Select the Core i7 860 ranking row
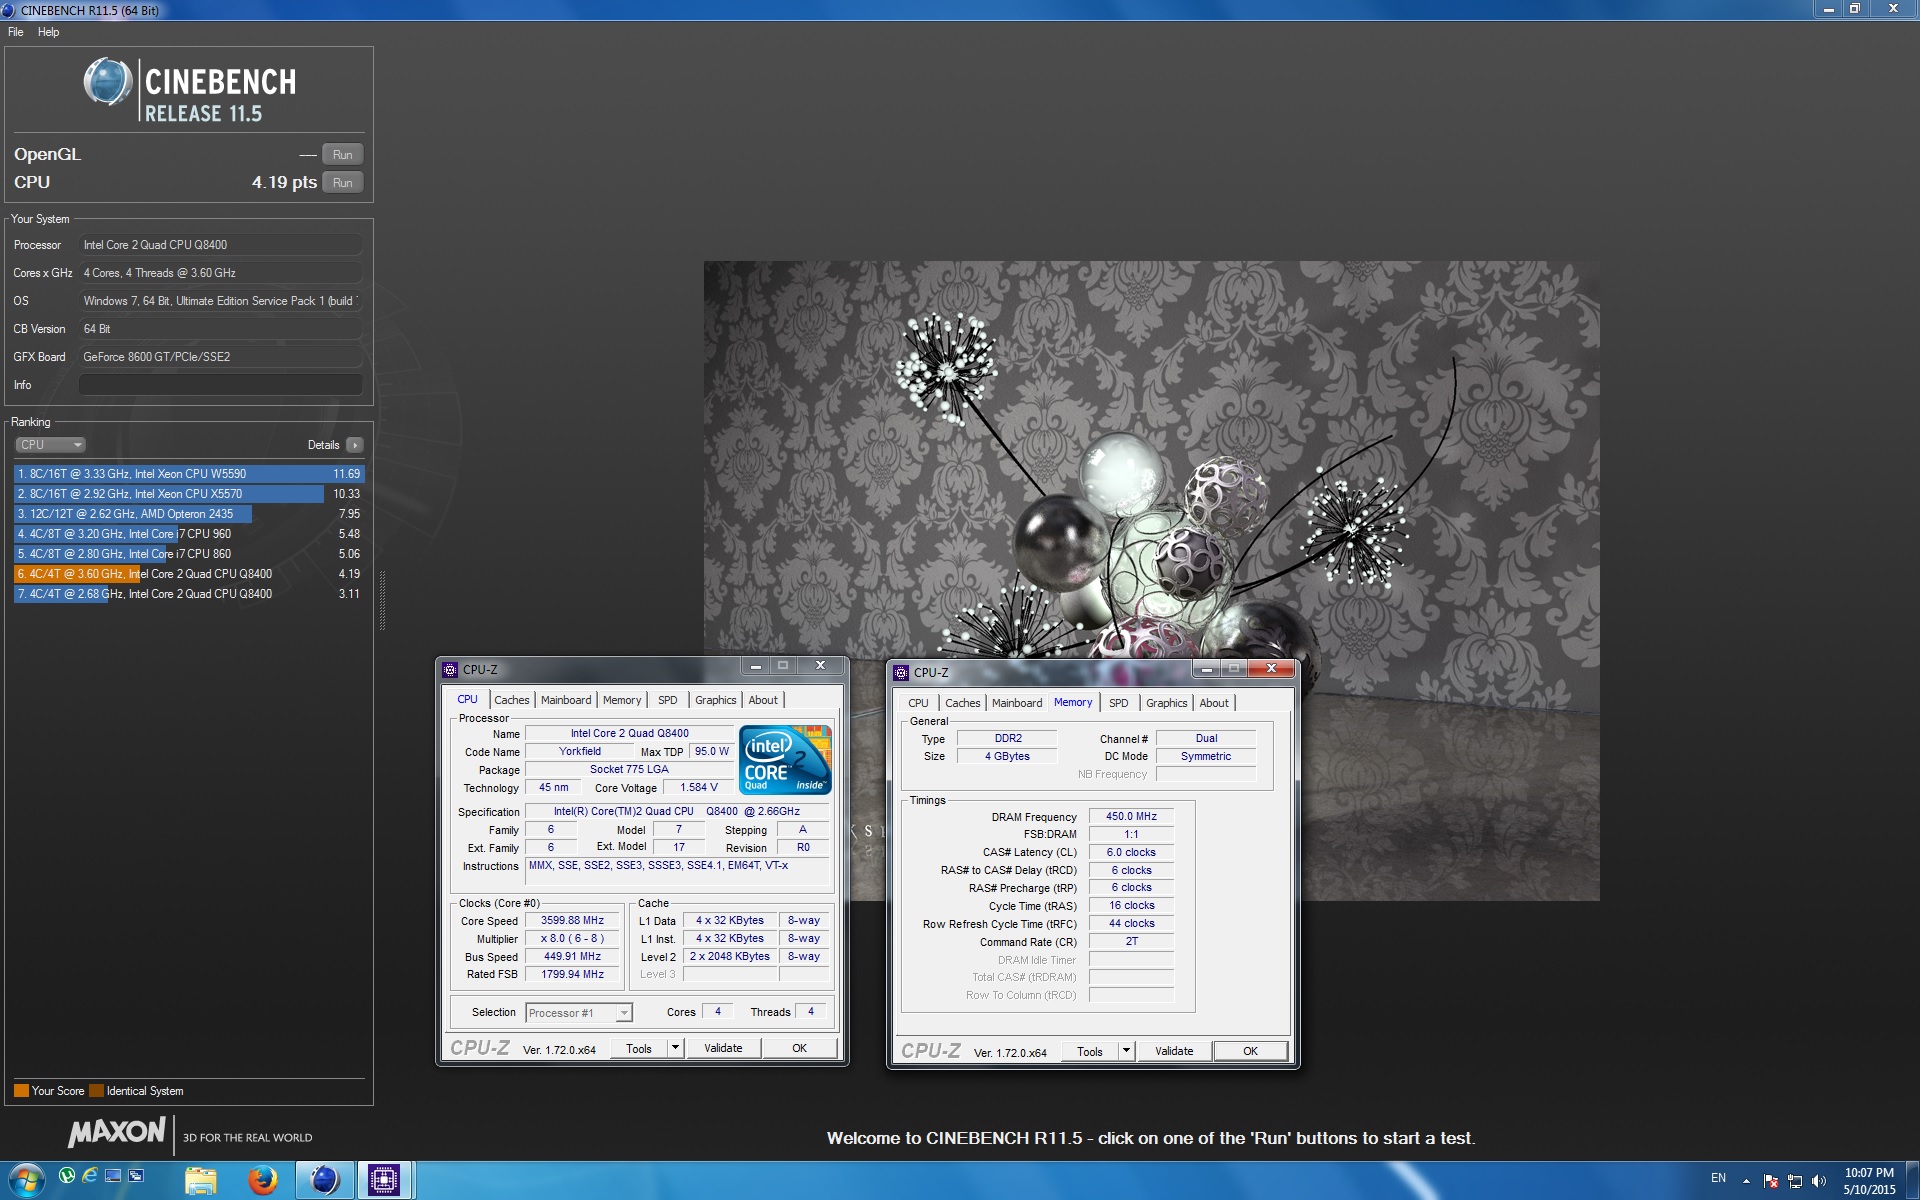1920x1200 pixels. click(x=189, y=554)
